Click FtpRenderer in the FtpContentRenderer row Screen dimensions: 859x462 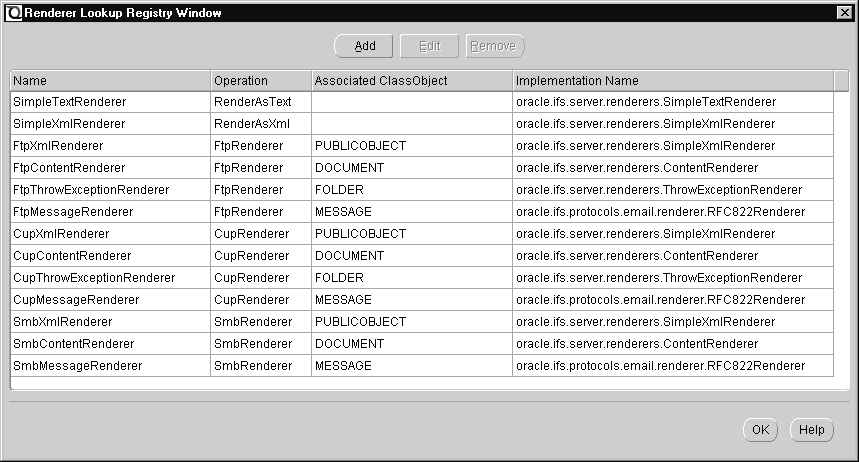point(261,168)
